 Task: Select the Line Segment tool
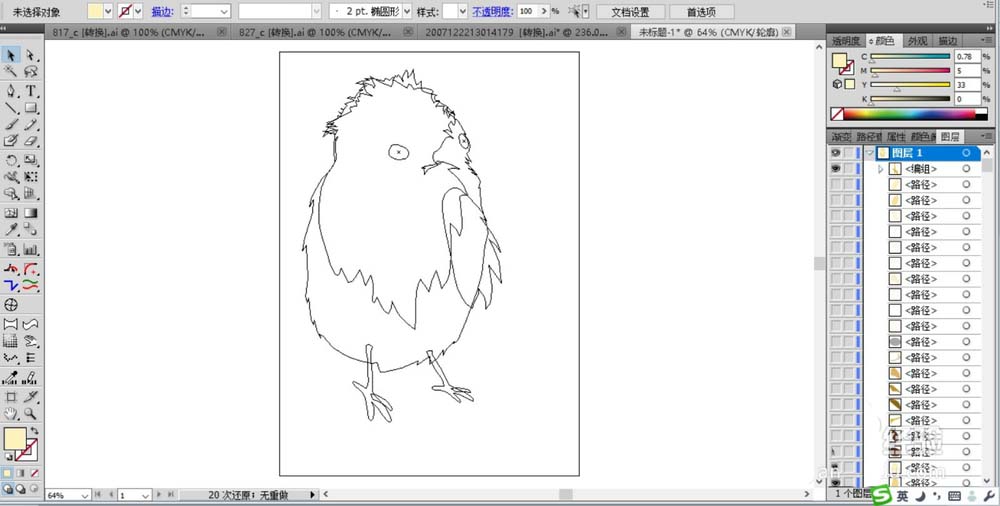(x=11, y=108)
